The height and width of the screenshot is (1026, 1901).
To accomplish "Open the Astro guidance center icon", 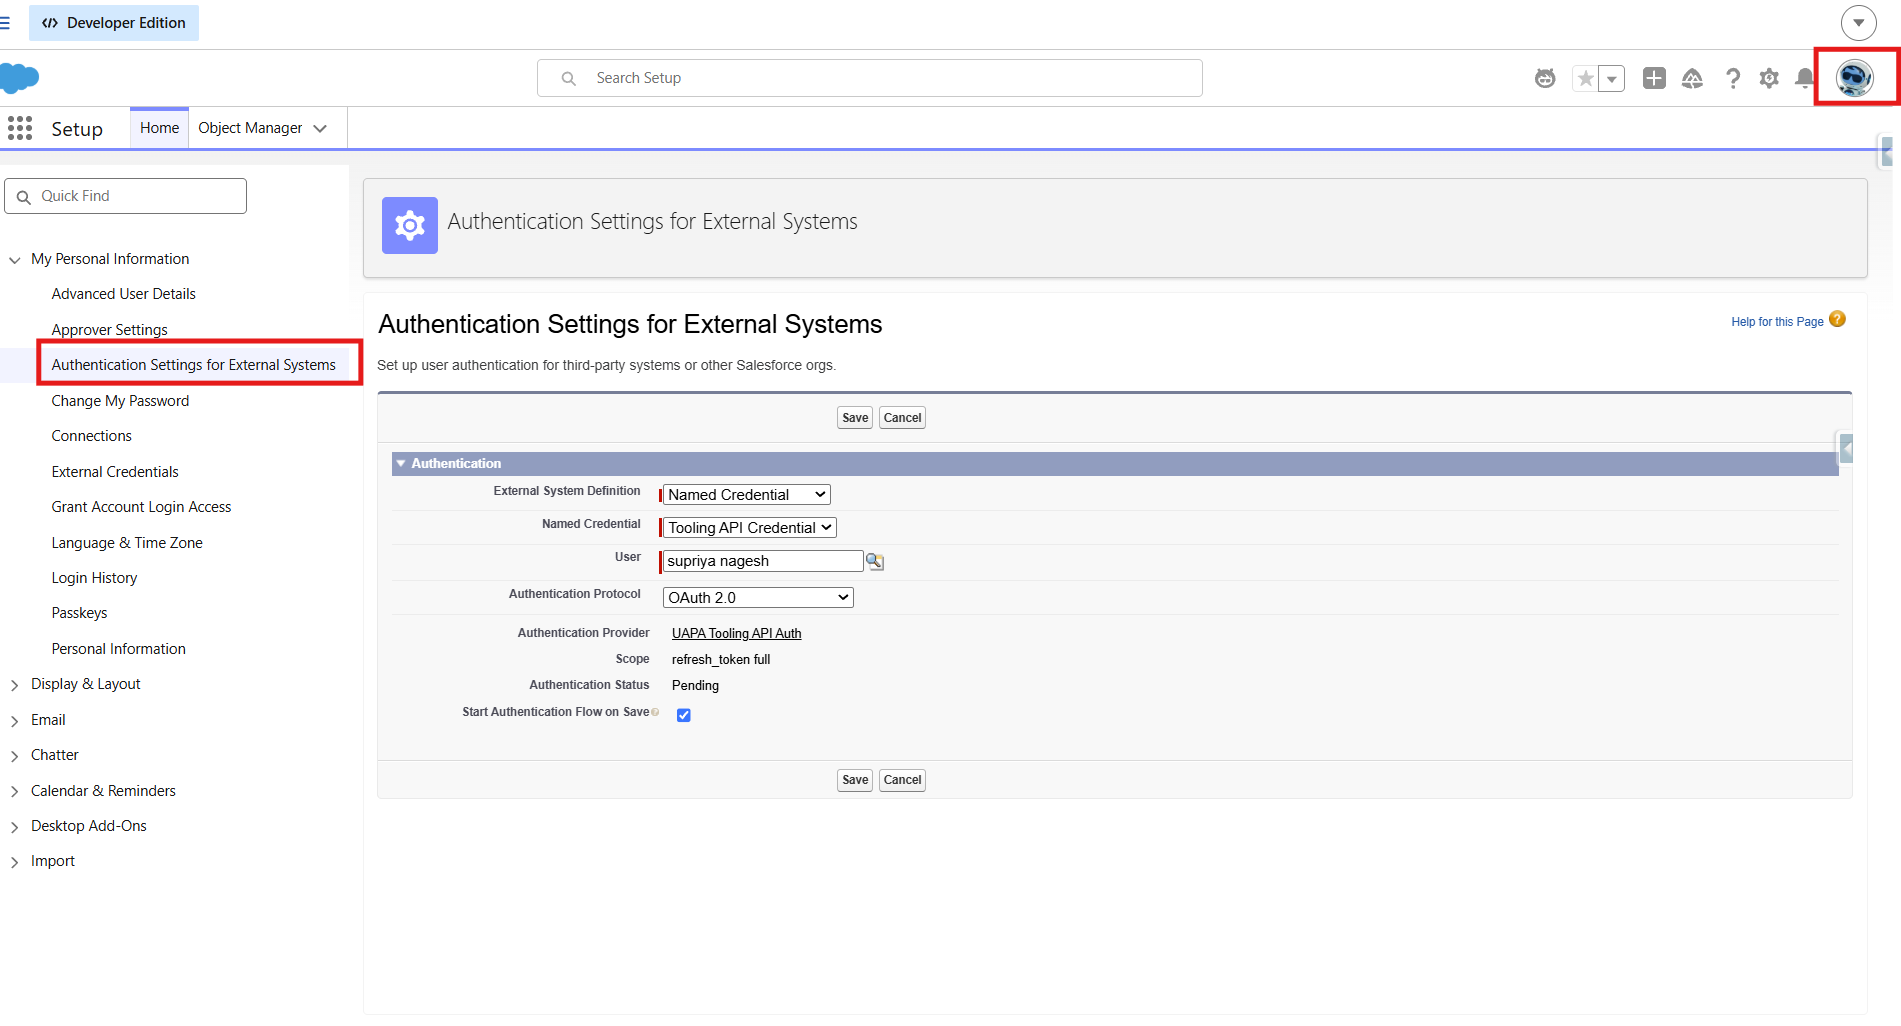I will pos(1545,78).
